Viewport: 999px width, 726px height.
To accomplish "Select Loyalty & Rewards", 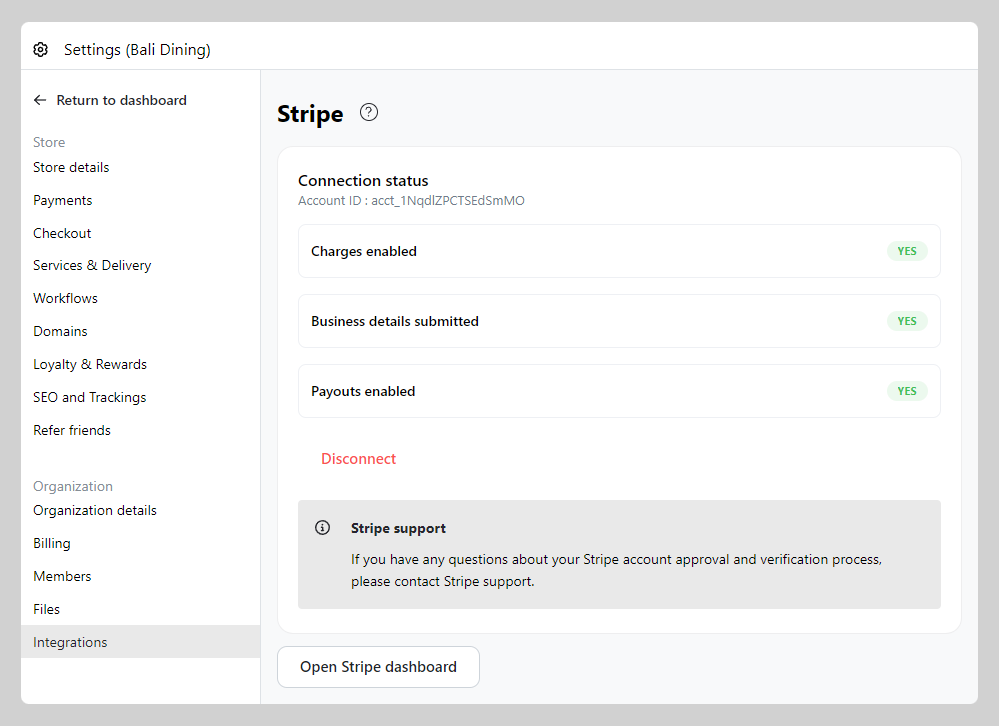I will (x=90, y=365).
